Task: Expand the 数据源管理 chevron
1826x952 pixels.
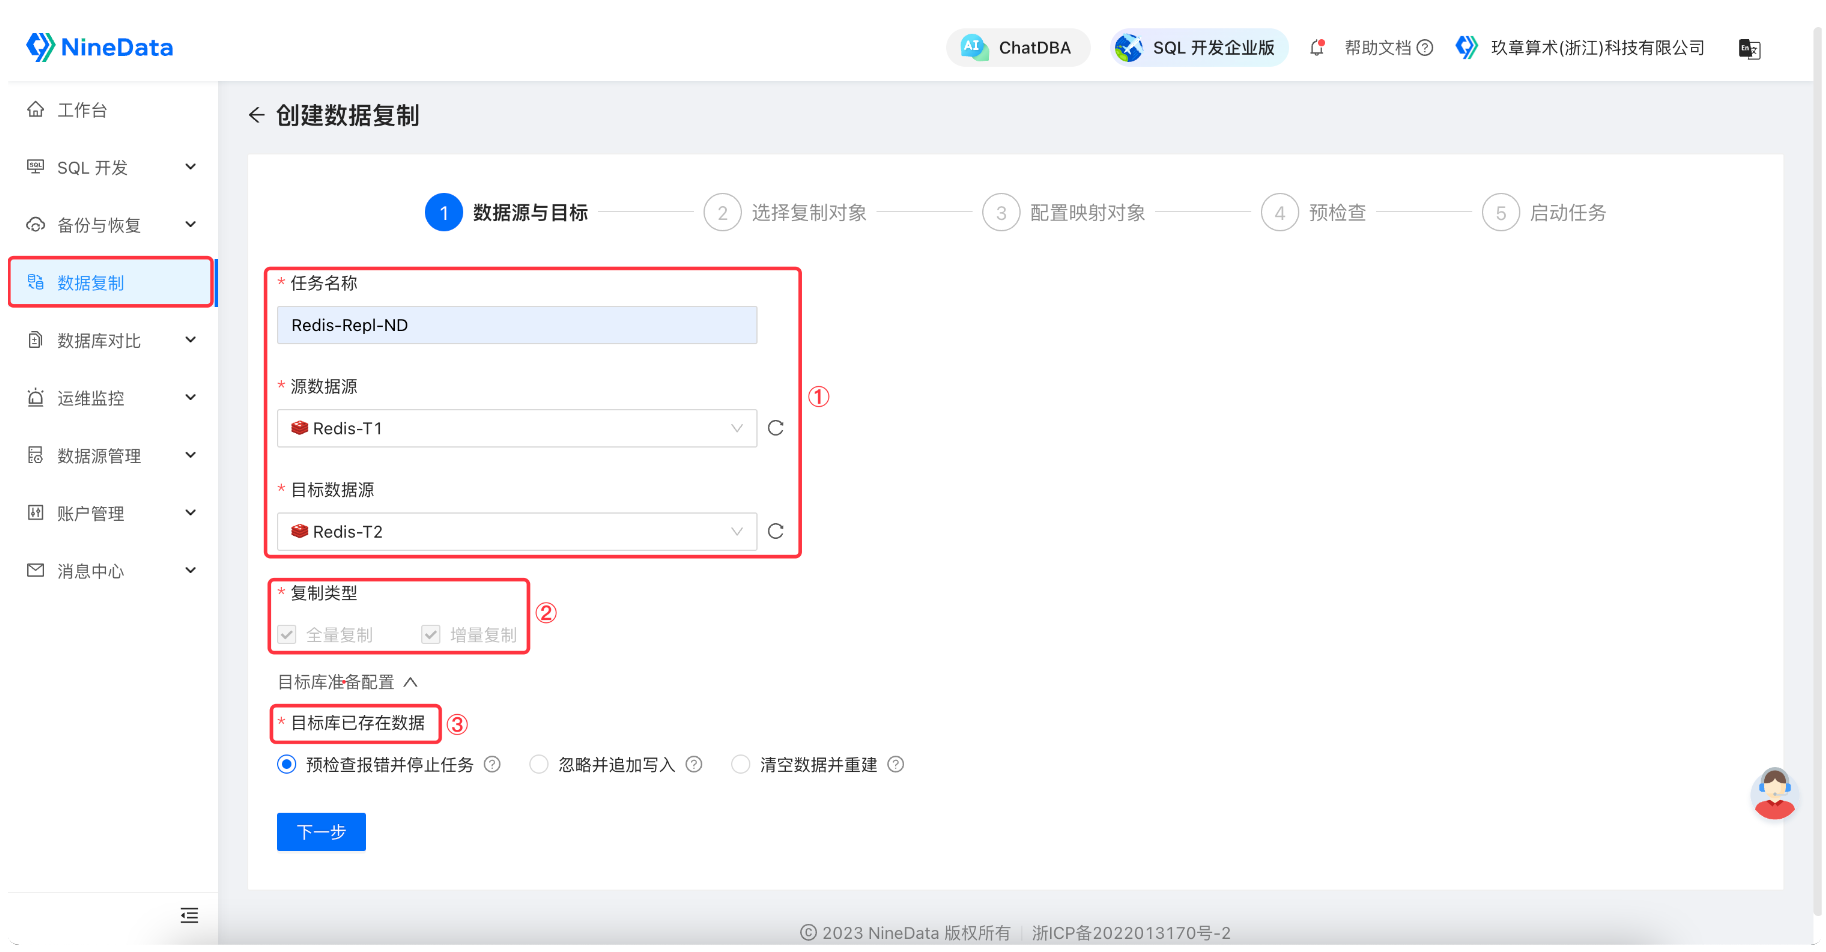Action: pyautogui.click(x=190, y=455)
